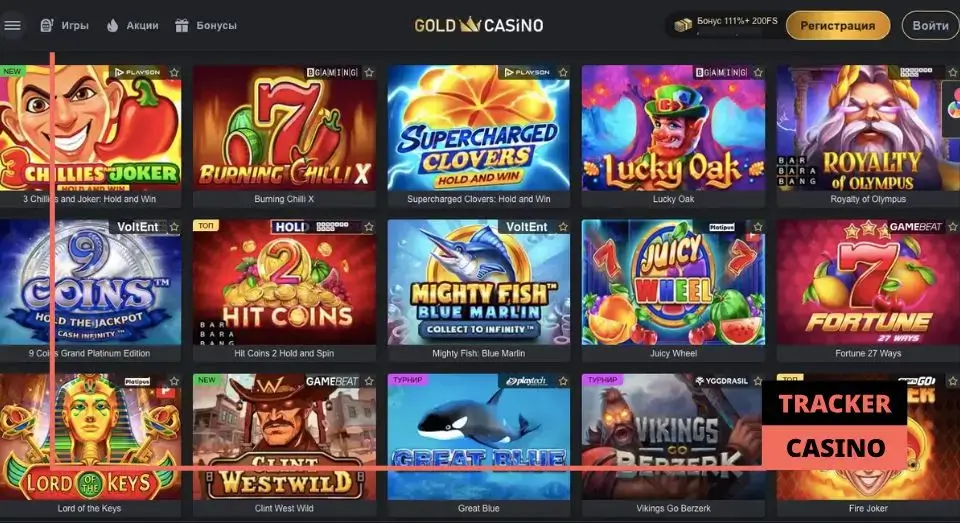This screenshot has height=523, width=960.
Task: Click the star icon on Clint West Wild
Action: click(x=369, y=382)
